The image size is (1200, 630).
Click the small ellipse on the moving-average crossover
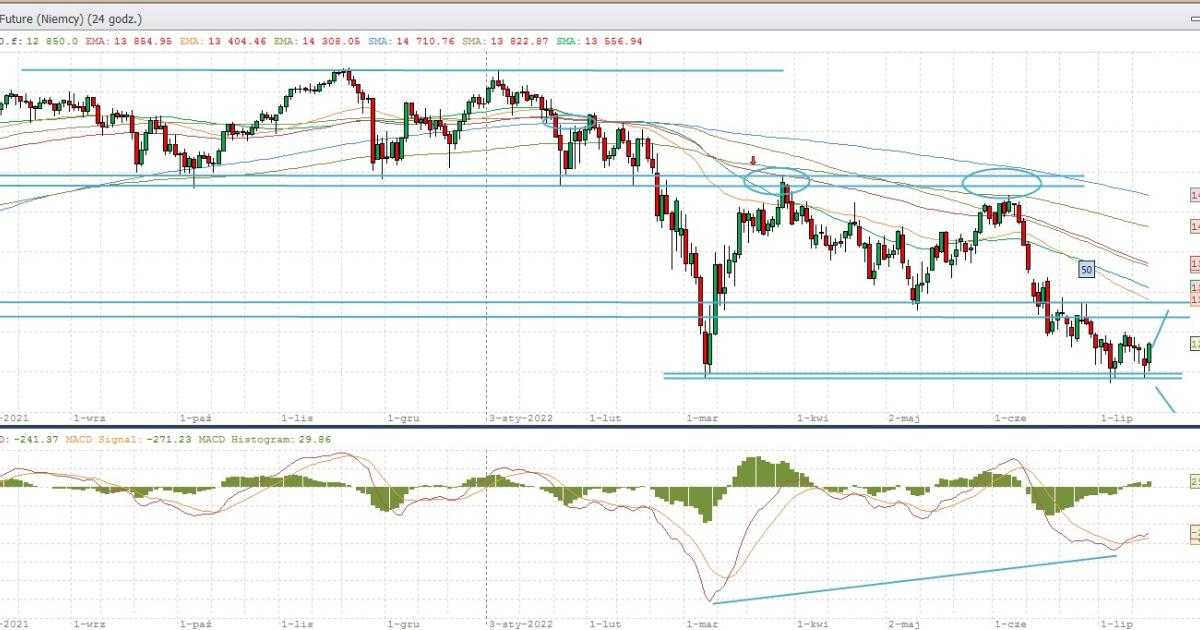(x=569, y=121)
